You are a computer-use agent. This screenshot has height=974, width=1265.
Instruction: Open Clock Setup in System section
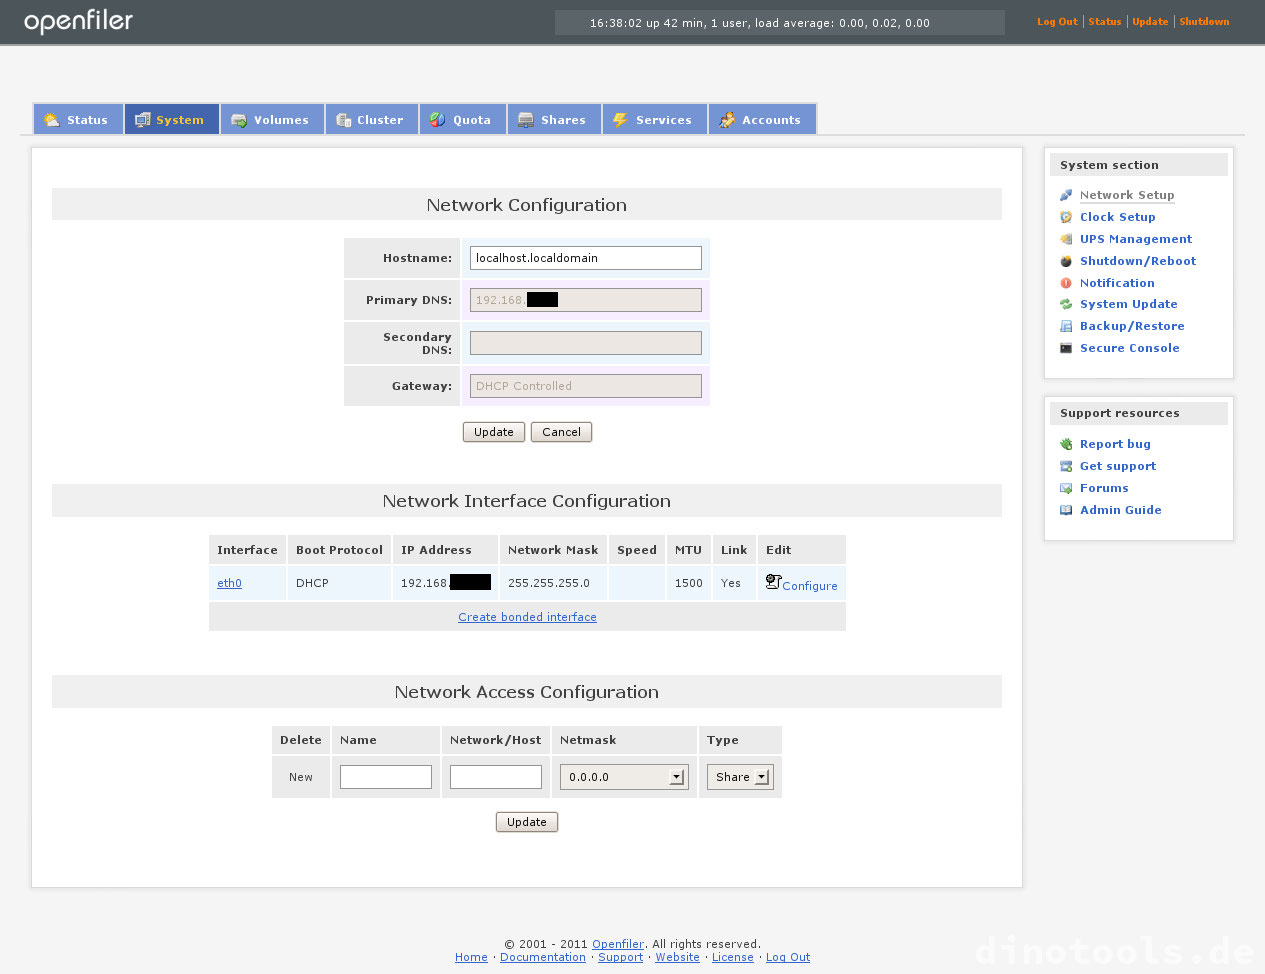tap(1117, 217)
